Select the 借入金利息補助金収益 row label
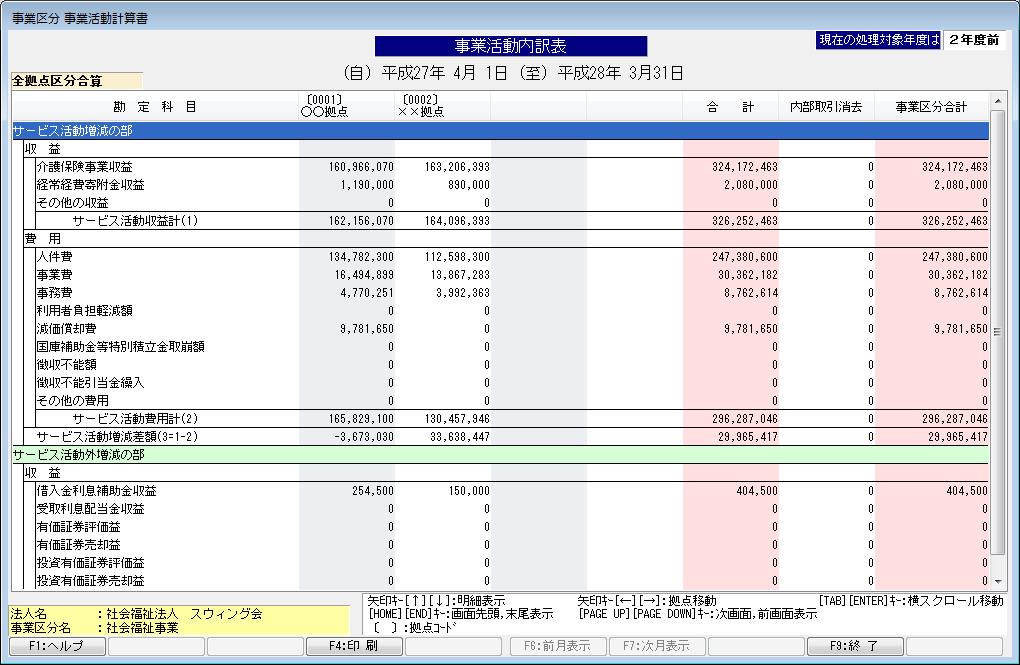This screenshot has width=1020, height=665. 96,491
